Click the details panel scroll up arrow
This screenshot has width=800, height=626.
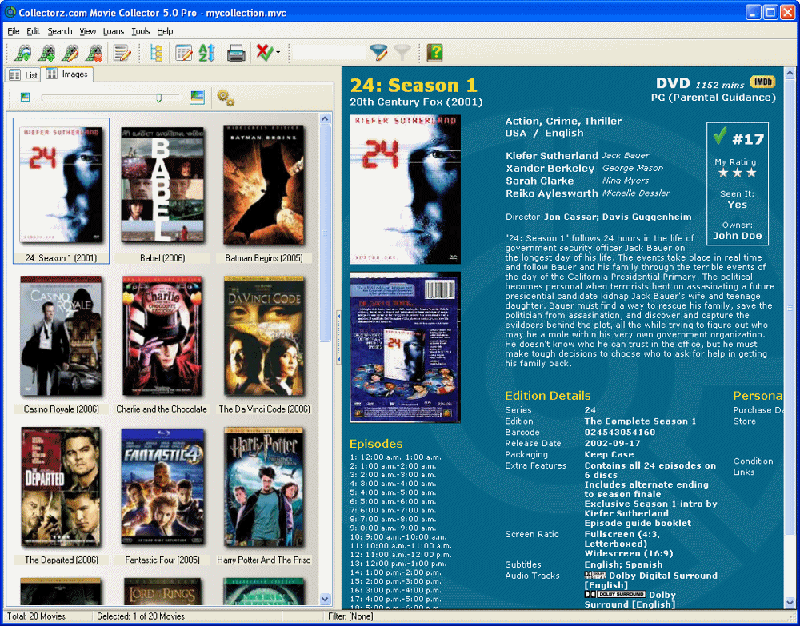coord(789,73)
